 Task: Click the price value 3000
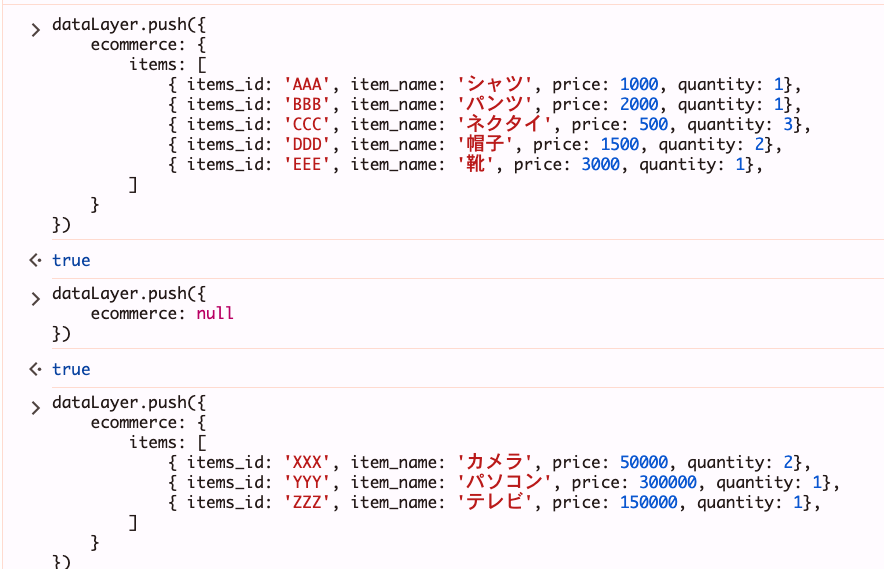(600, 165)
